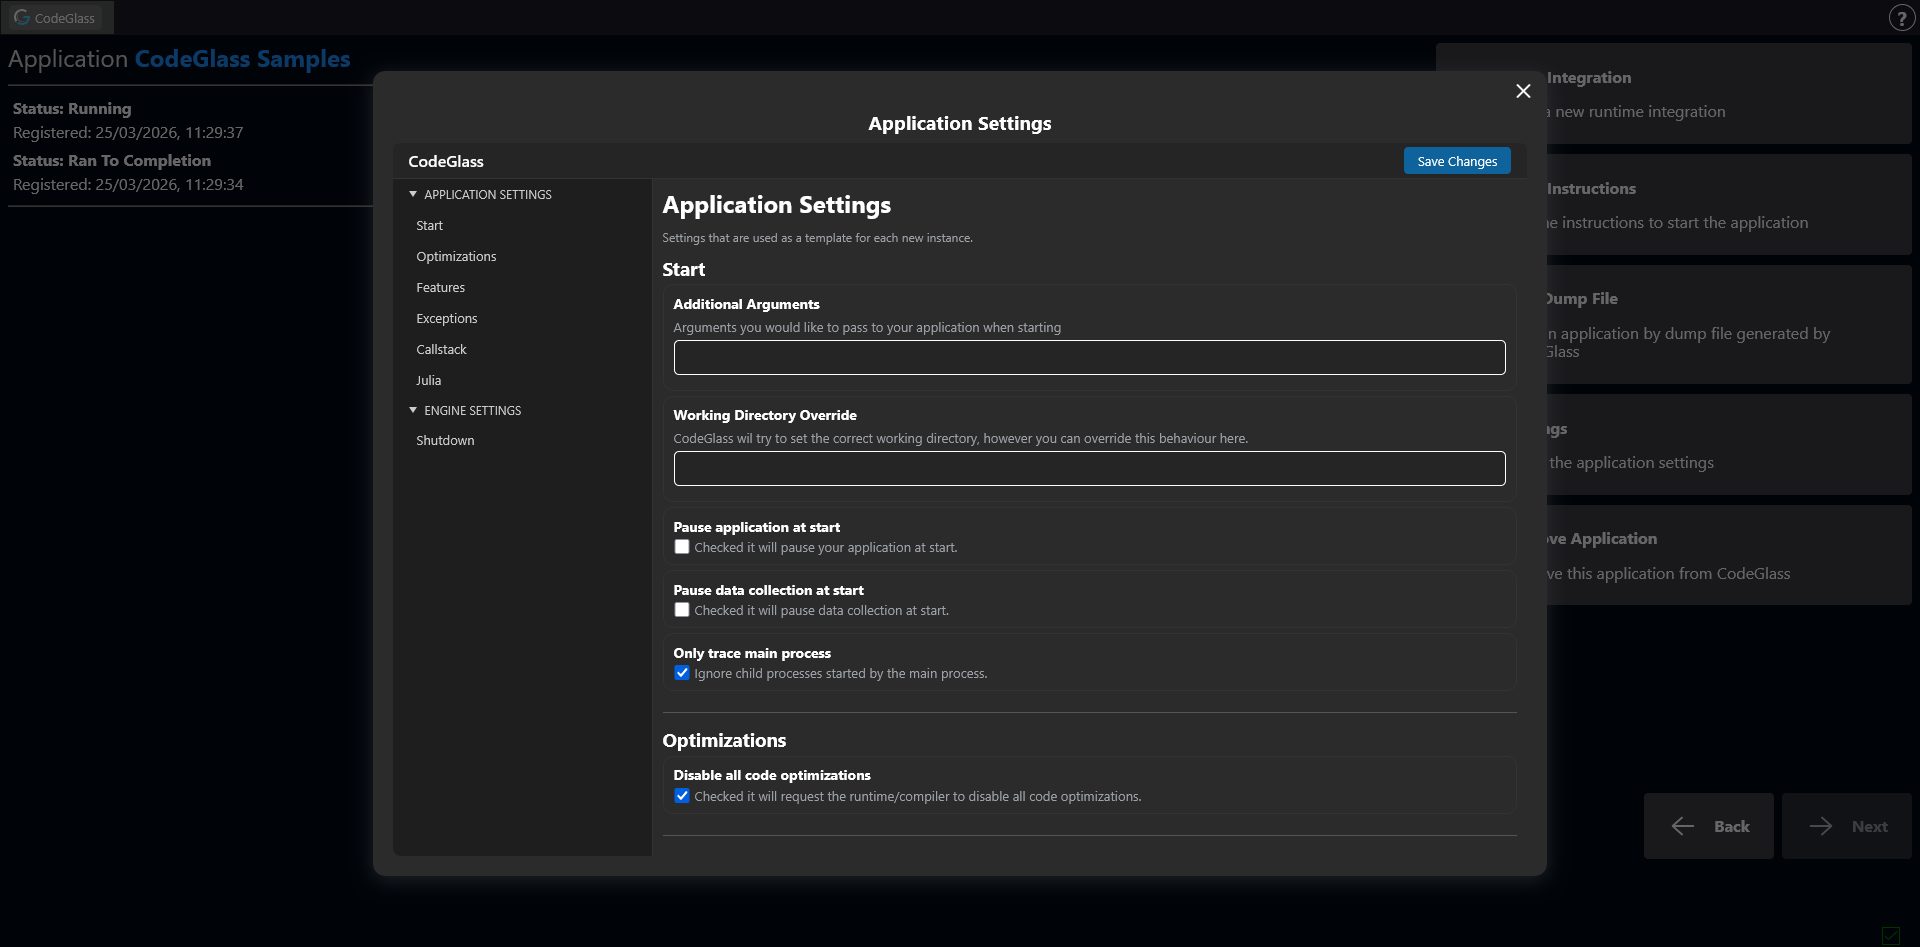
Task: Disable all code optimizations checkbox
Action: (x=682, y=795)
